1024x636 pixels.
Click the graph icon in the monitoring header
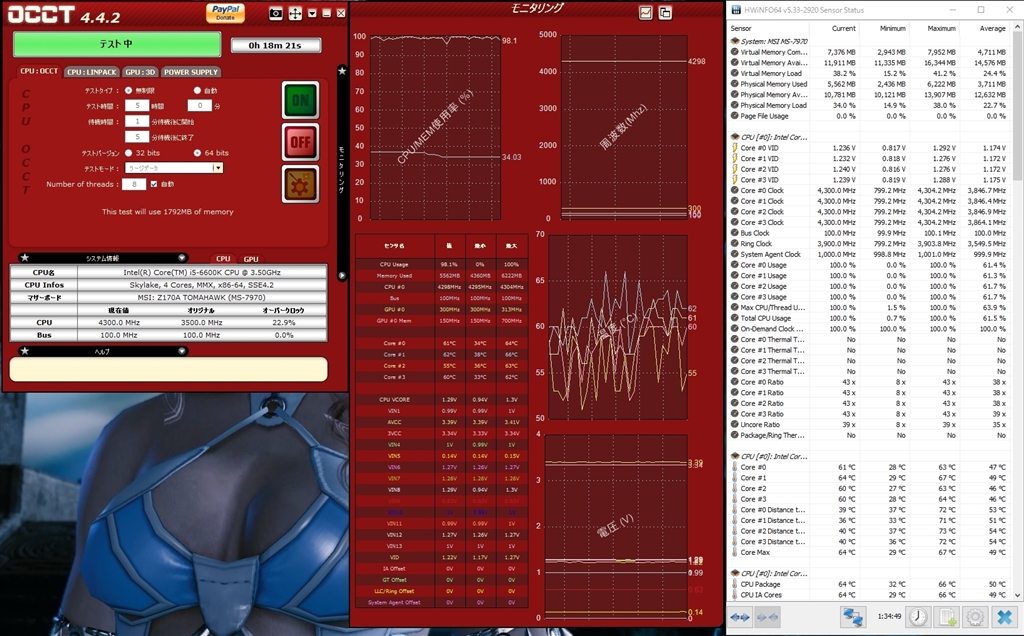pos(645,12)
